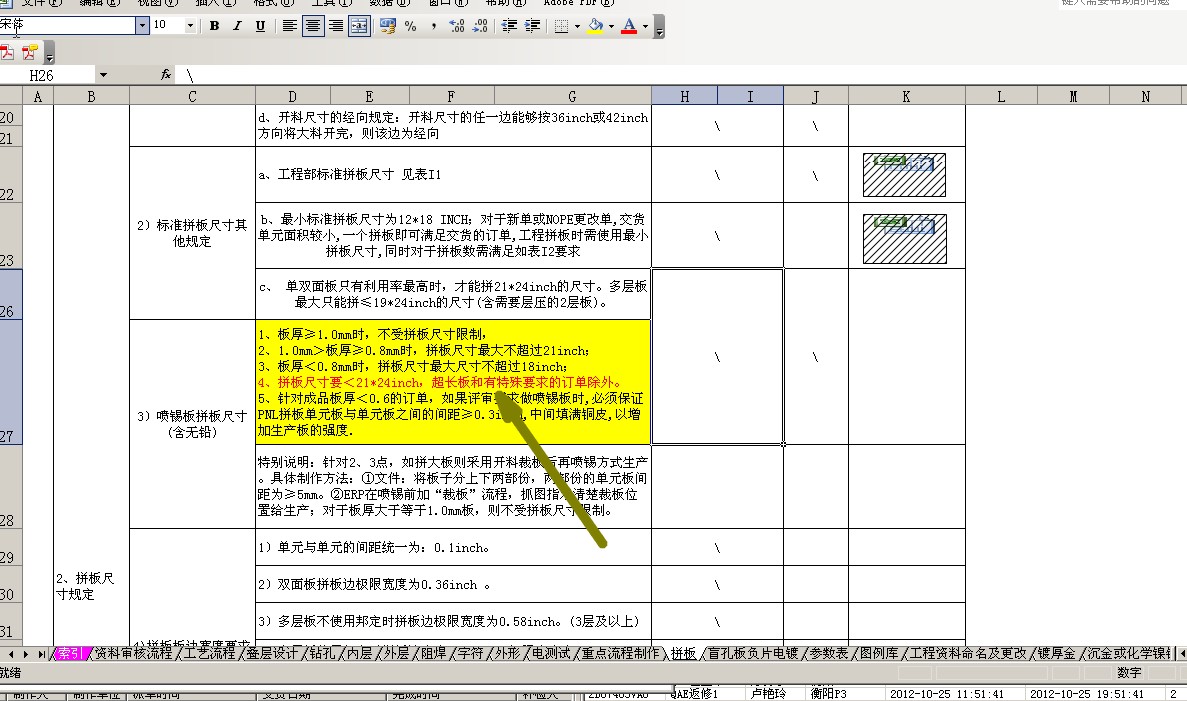The image size is (1187, 701).
Task: Select row 27 header
Action: pyautogui.click(x=11, y=382)
